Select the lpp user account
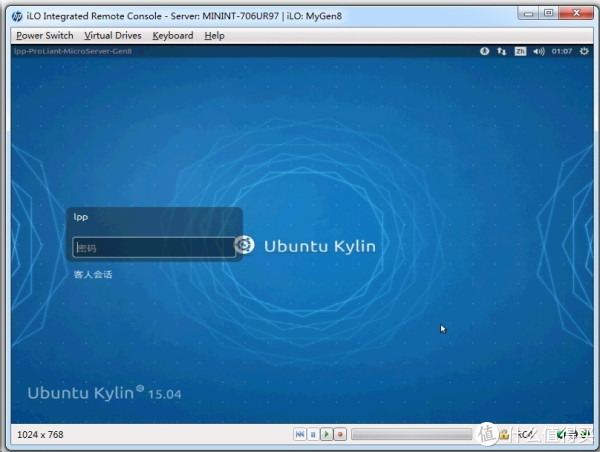Viewport: 600px width, 452px height. pyautogui.click(x=82, y=216)
